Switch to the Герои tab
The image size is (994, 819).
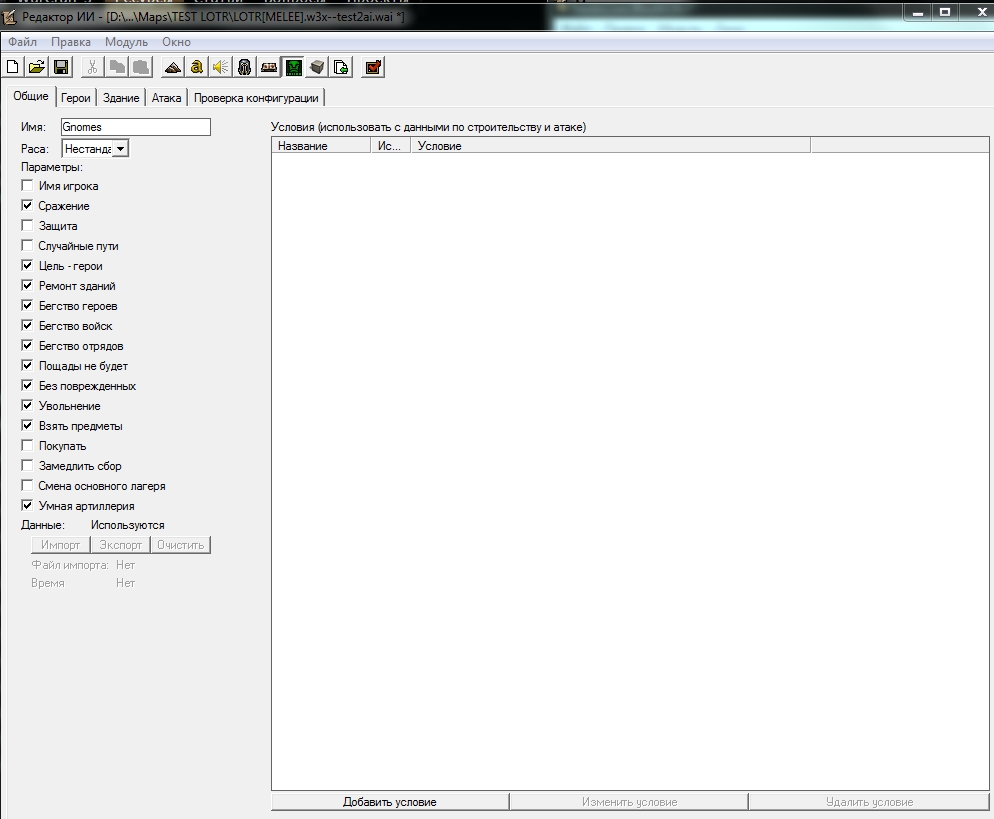tap(75, 98)
